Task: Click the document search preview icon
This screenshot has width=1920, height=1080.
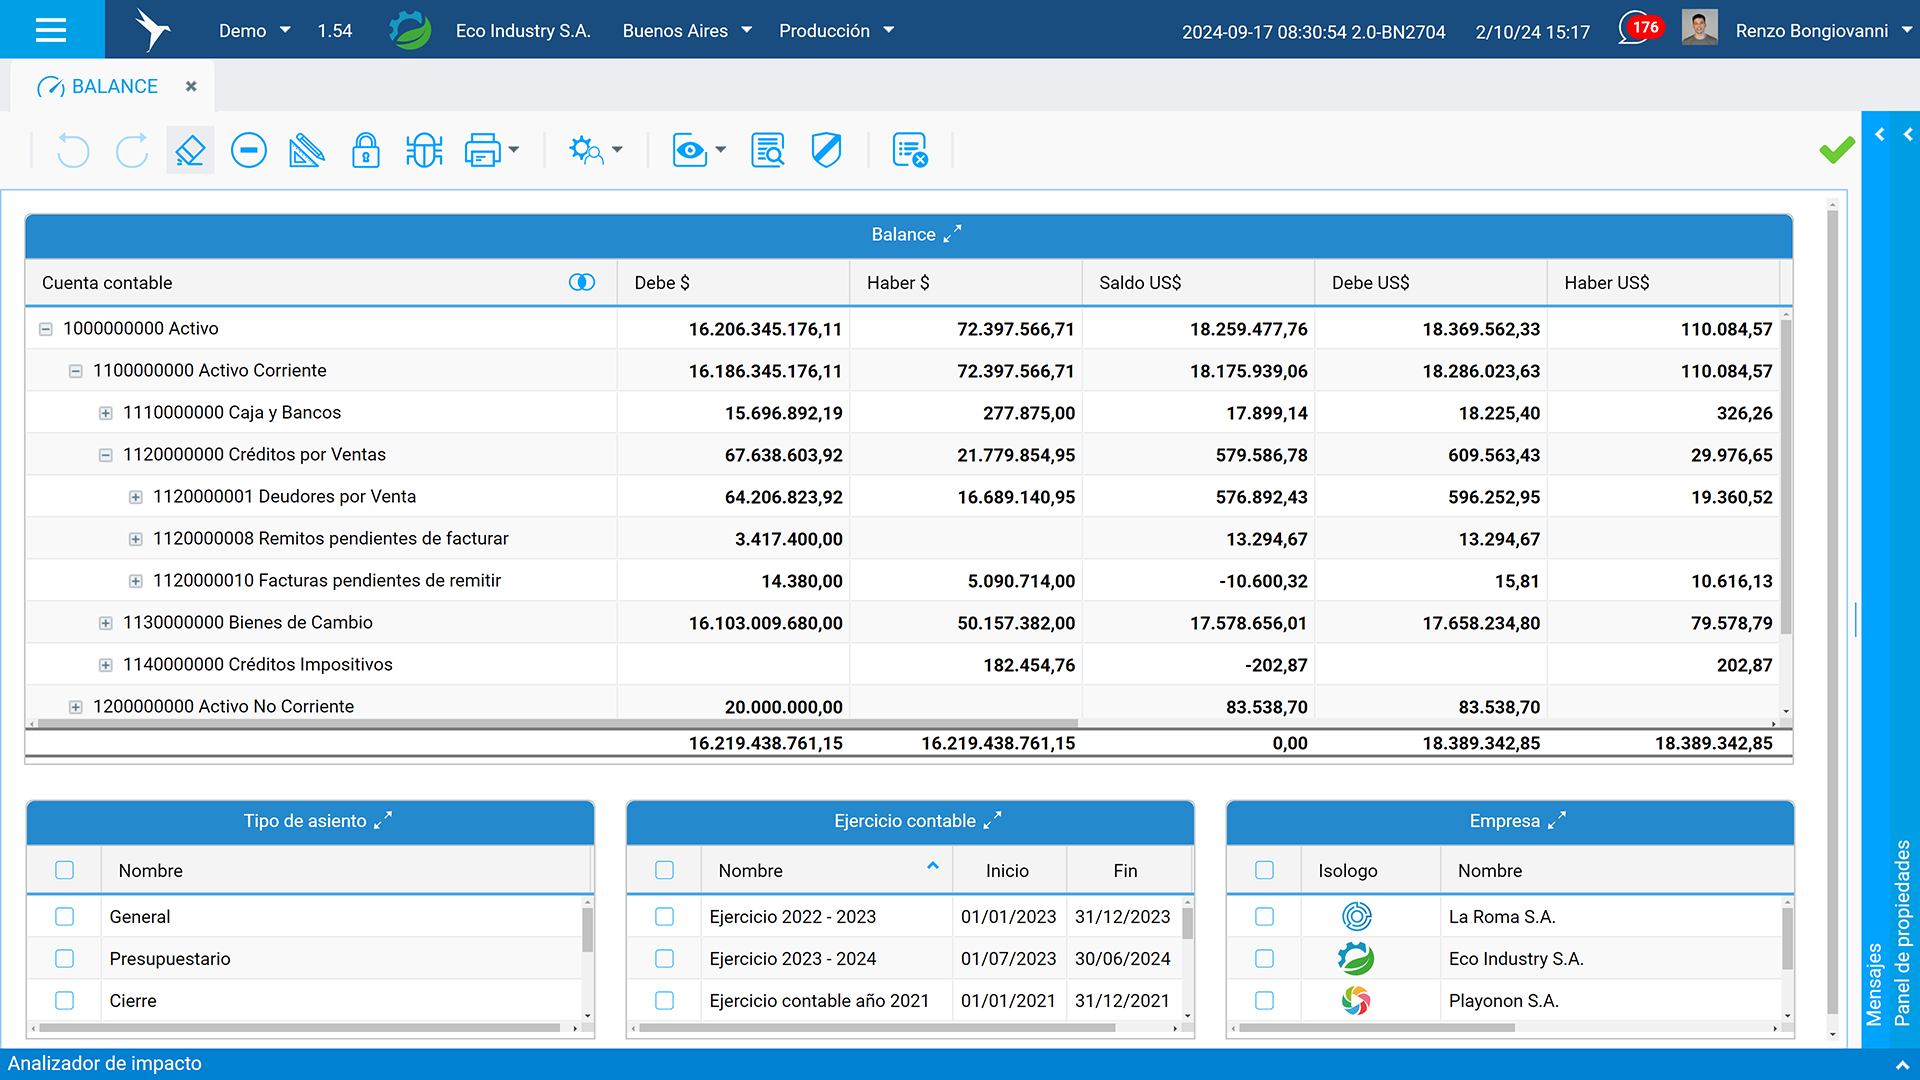Action: (768, 151)
